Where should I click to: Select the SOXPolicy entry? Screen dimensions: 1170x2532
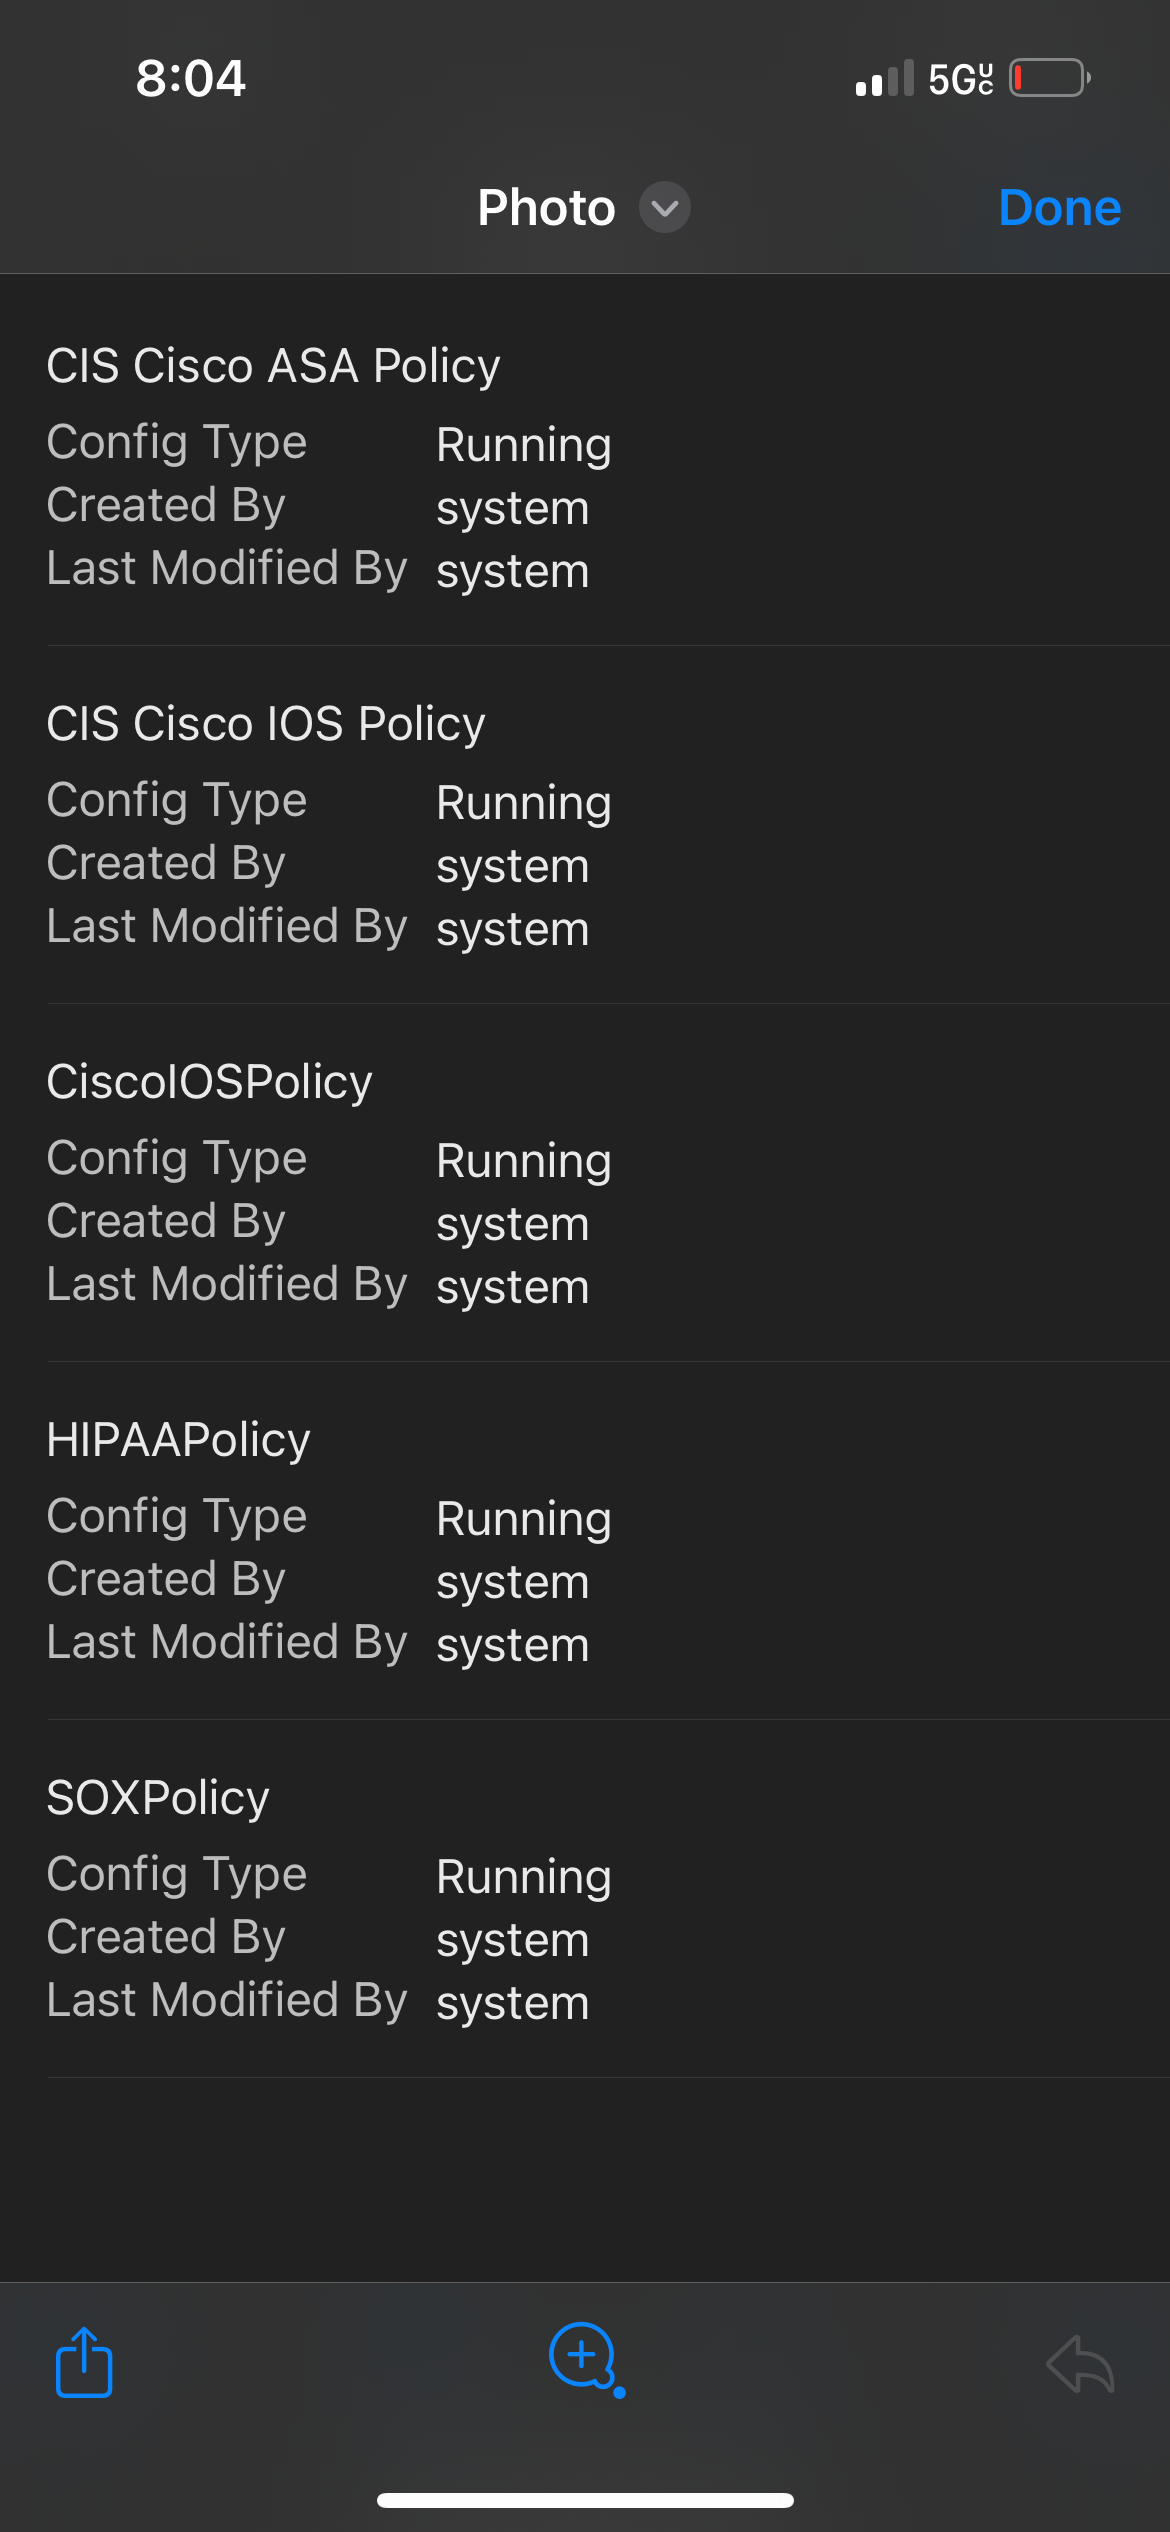[x=158, y=1798]
